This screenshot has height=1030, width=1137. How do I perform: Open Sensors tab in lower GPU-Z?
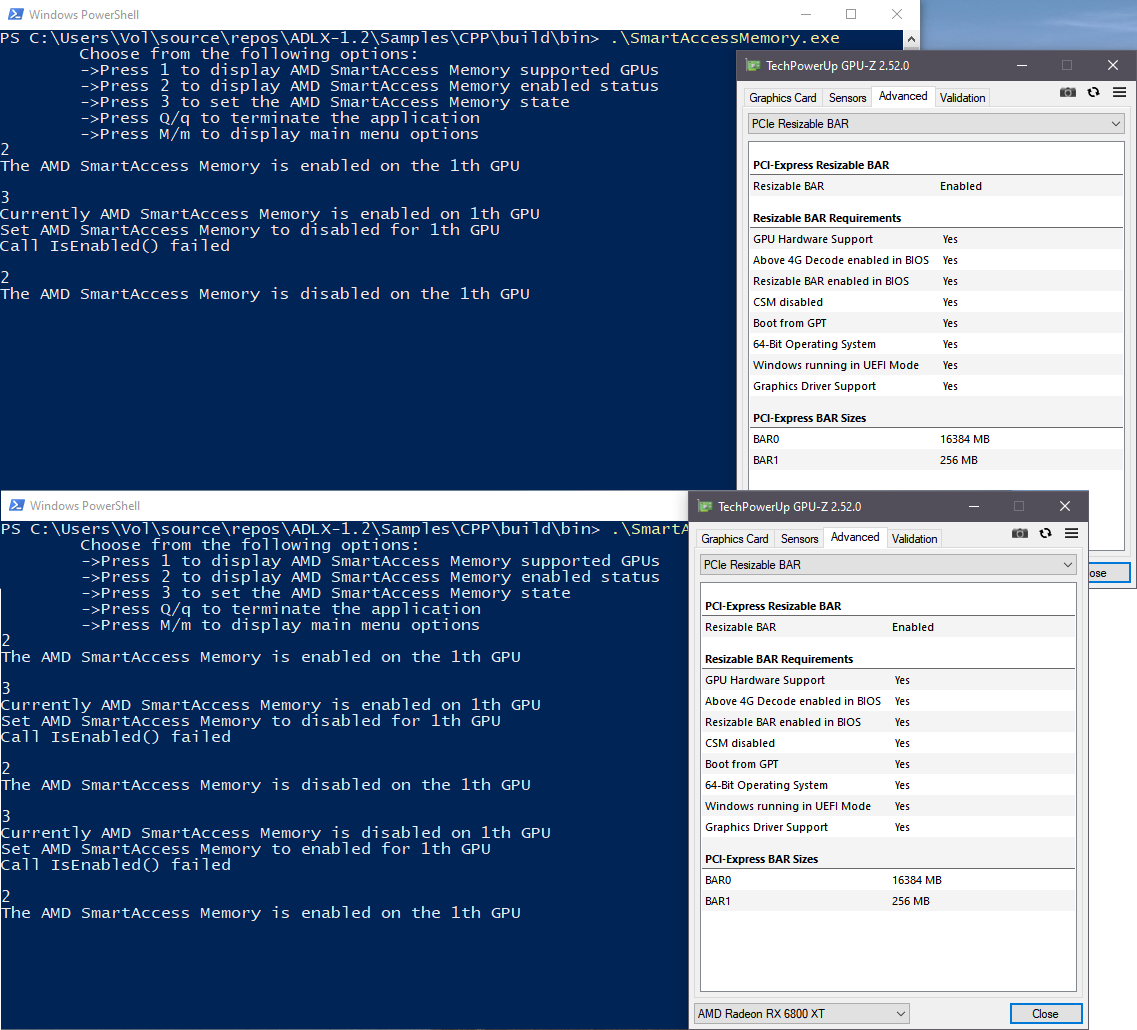799,538
